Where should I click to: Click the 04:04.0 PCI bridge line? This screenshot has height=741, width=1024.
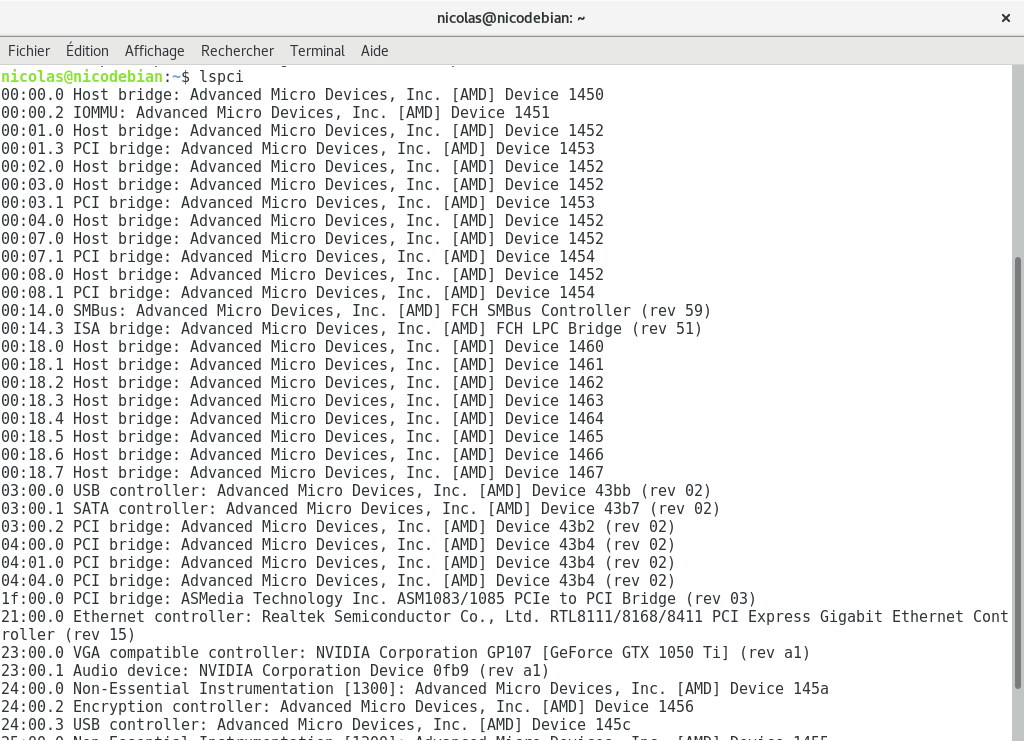click(x=338, y=581)
